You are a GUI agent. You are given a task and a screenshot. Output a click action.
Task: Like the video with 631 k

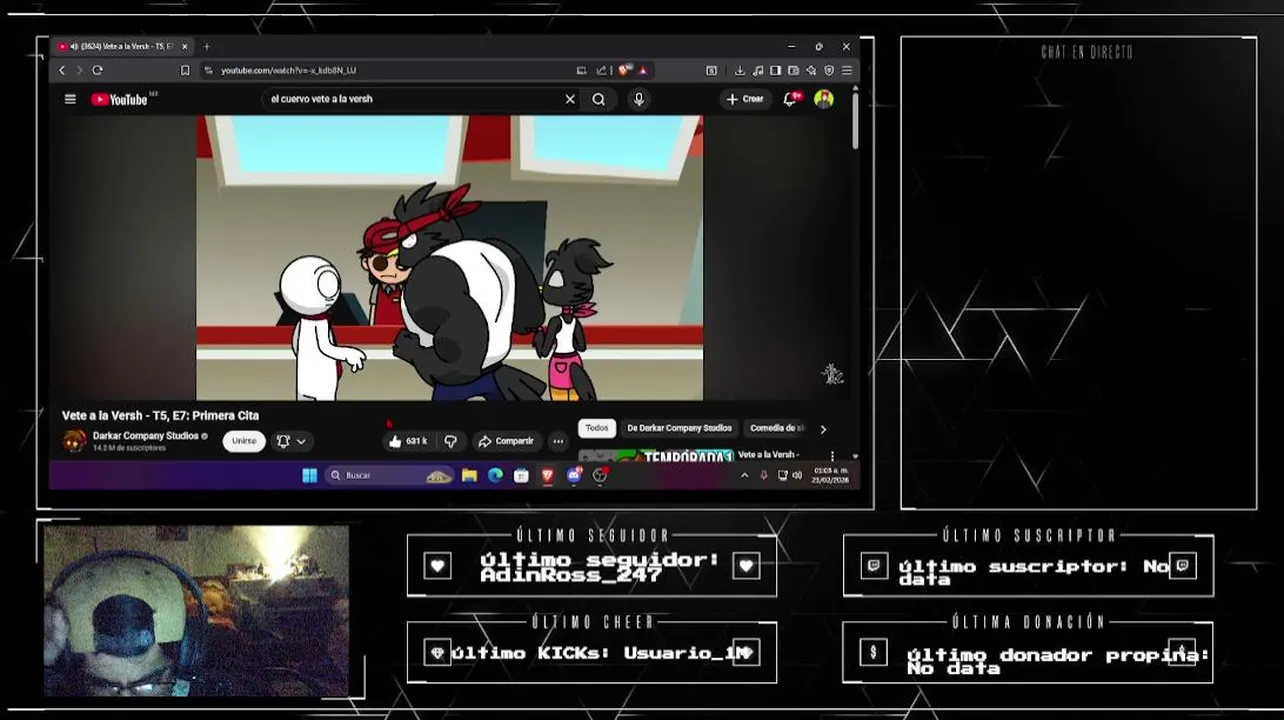click(408, 441)
